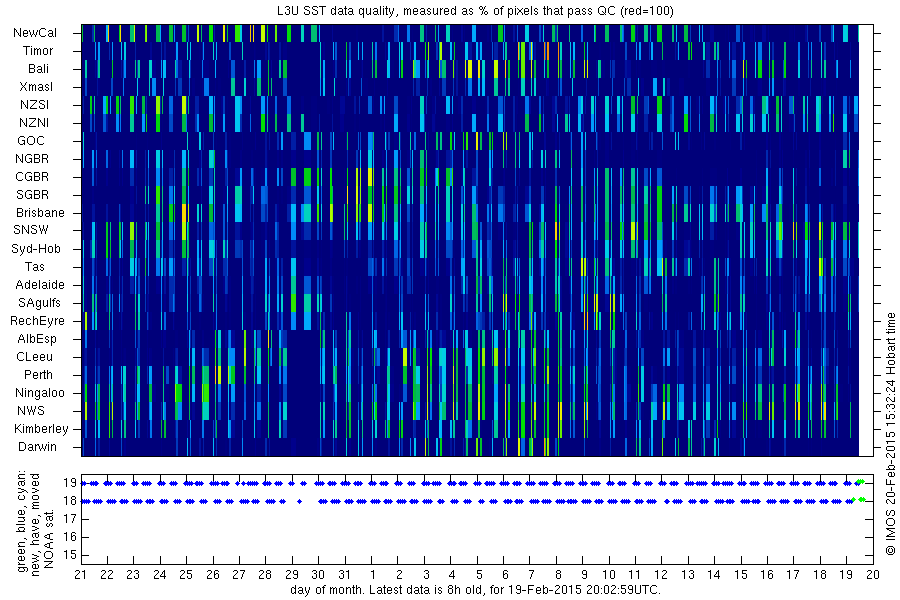Click the NZSI region label
900x600 pixels.
(34, 104)
